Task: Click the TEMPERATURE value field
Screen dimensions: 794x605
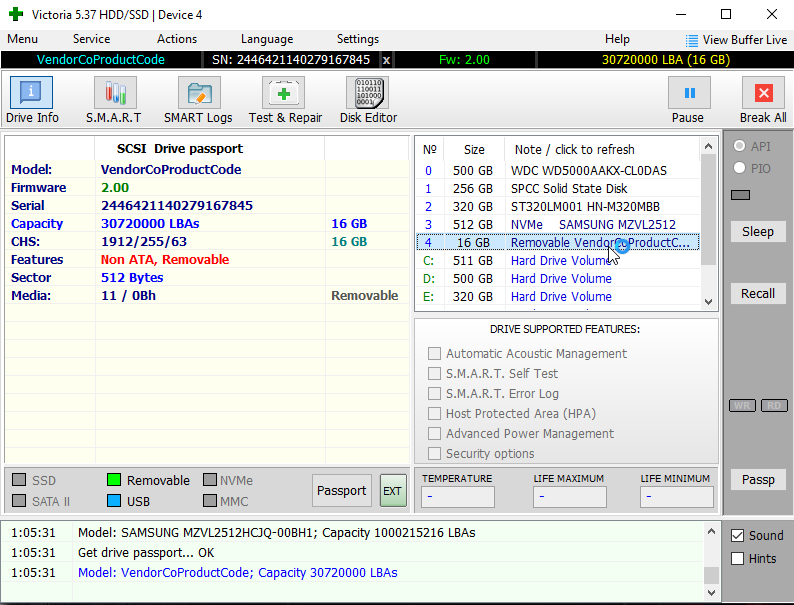Action: 458,497
